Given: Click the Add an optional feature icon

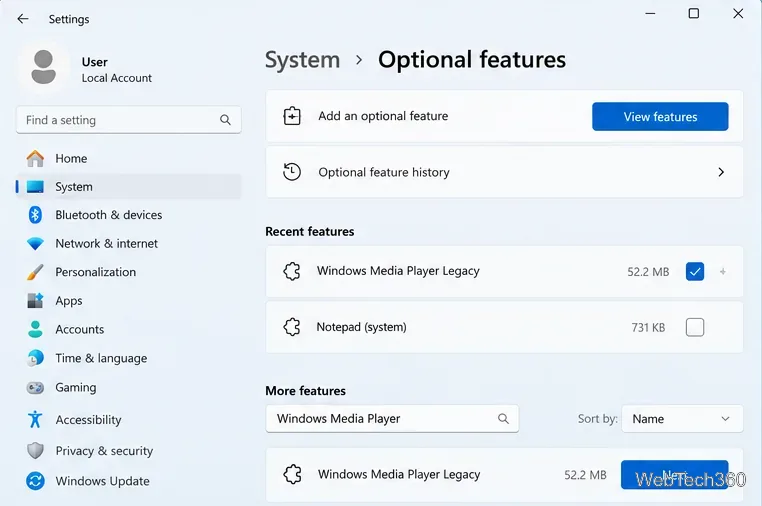Looking at the screenshot, I should click(x=292, y=116).
